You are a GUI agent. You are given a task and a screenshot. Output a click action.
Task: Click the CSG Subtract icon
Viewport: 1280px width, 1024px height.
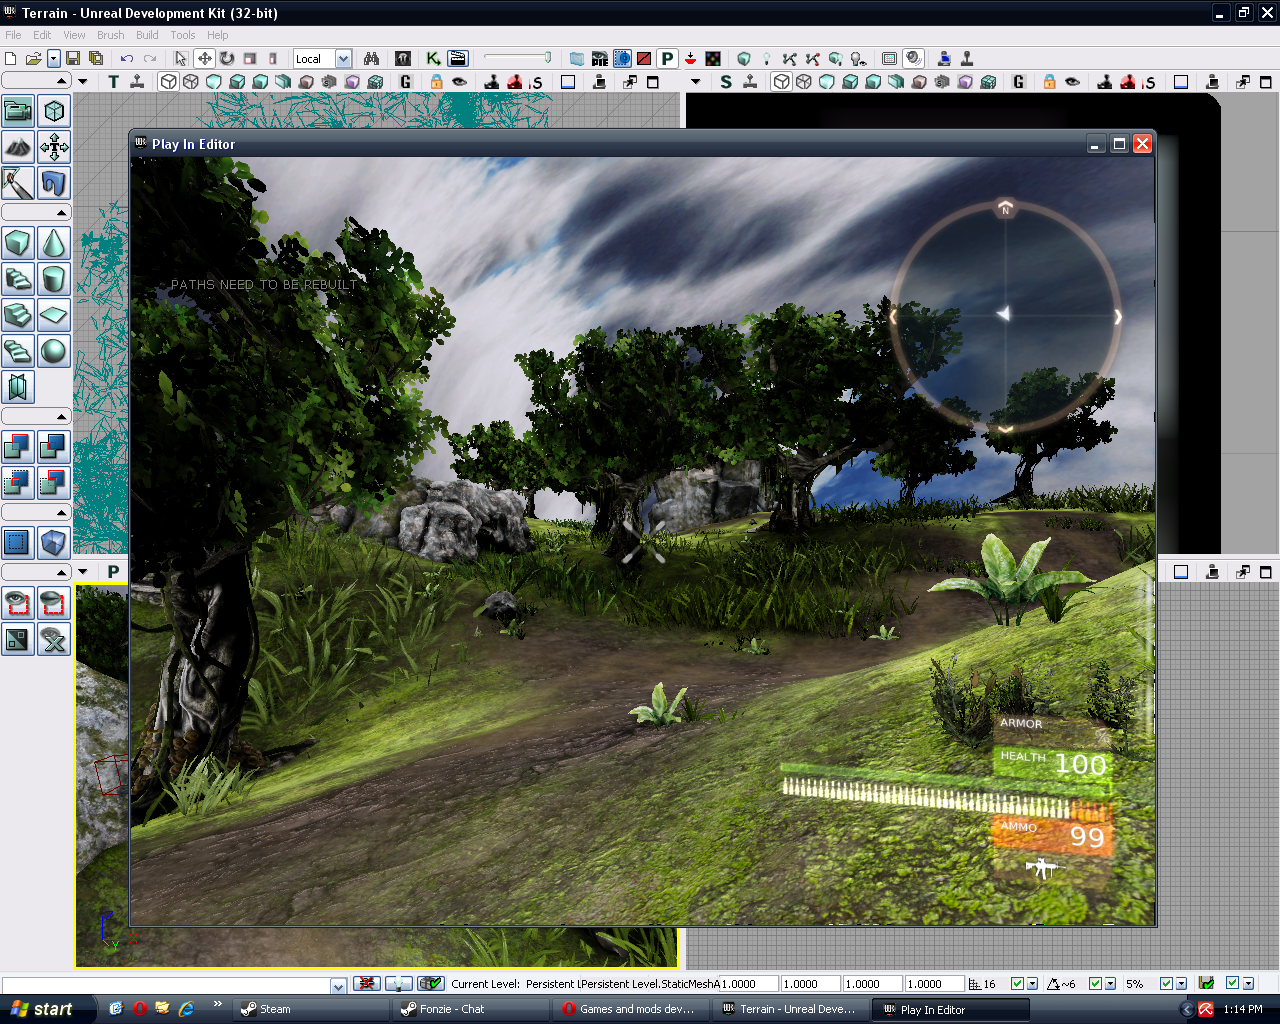tap(54, 447)
